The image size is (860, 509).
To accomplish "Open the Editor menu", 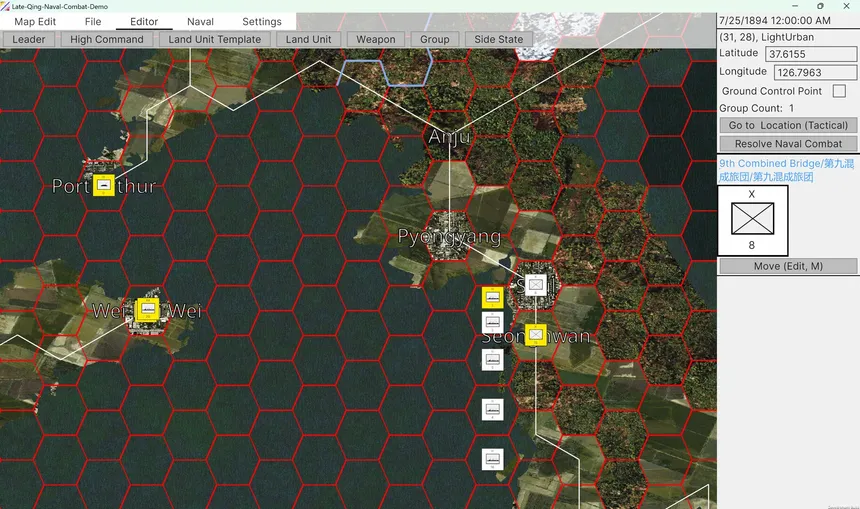I will click(144, 21).
